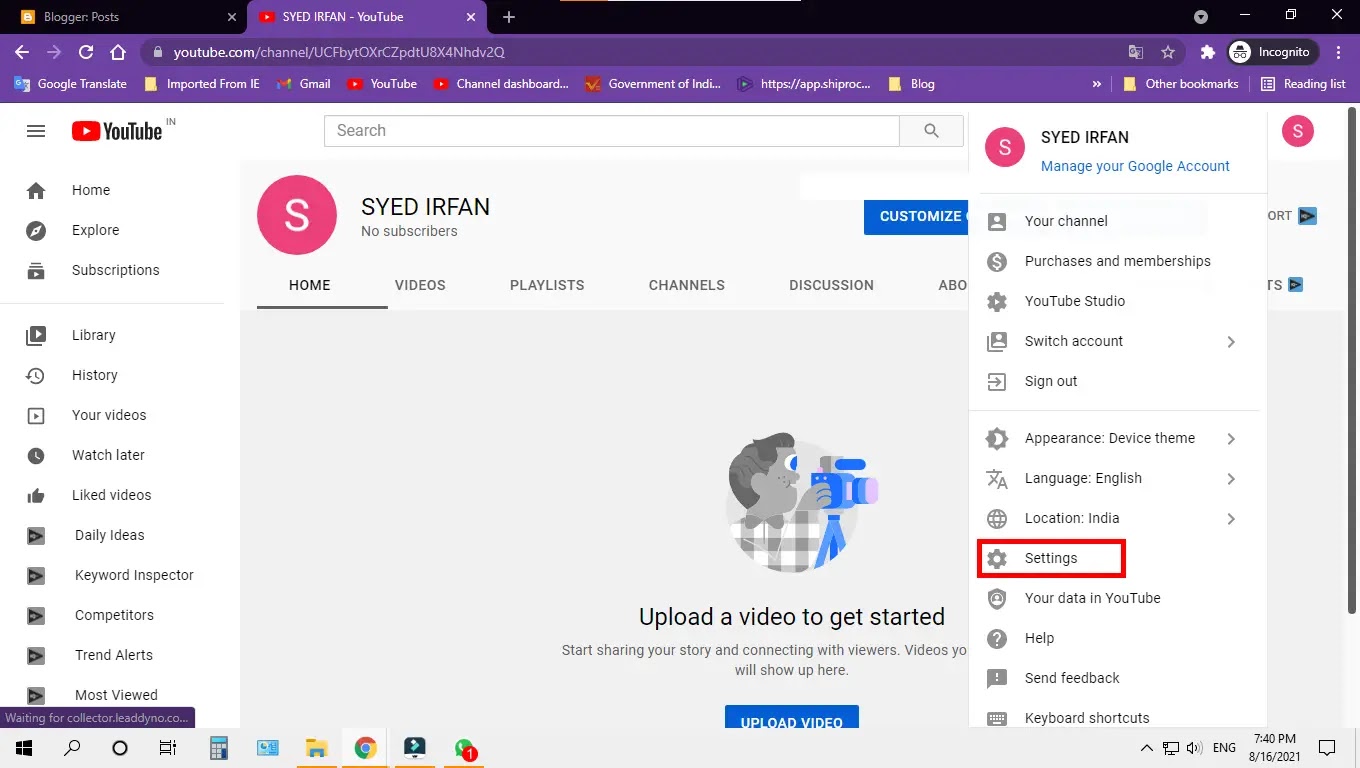Click the Chrome extensions puzzle icon

tap(1207, 52)
